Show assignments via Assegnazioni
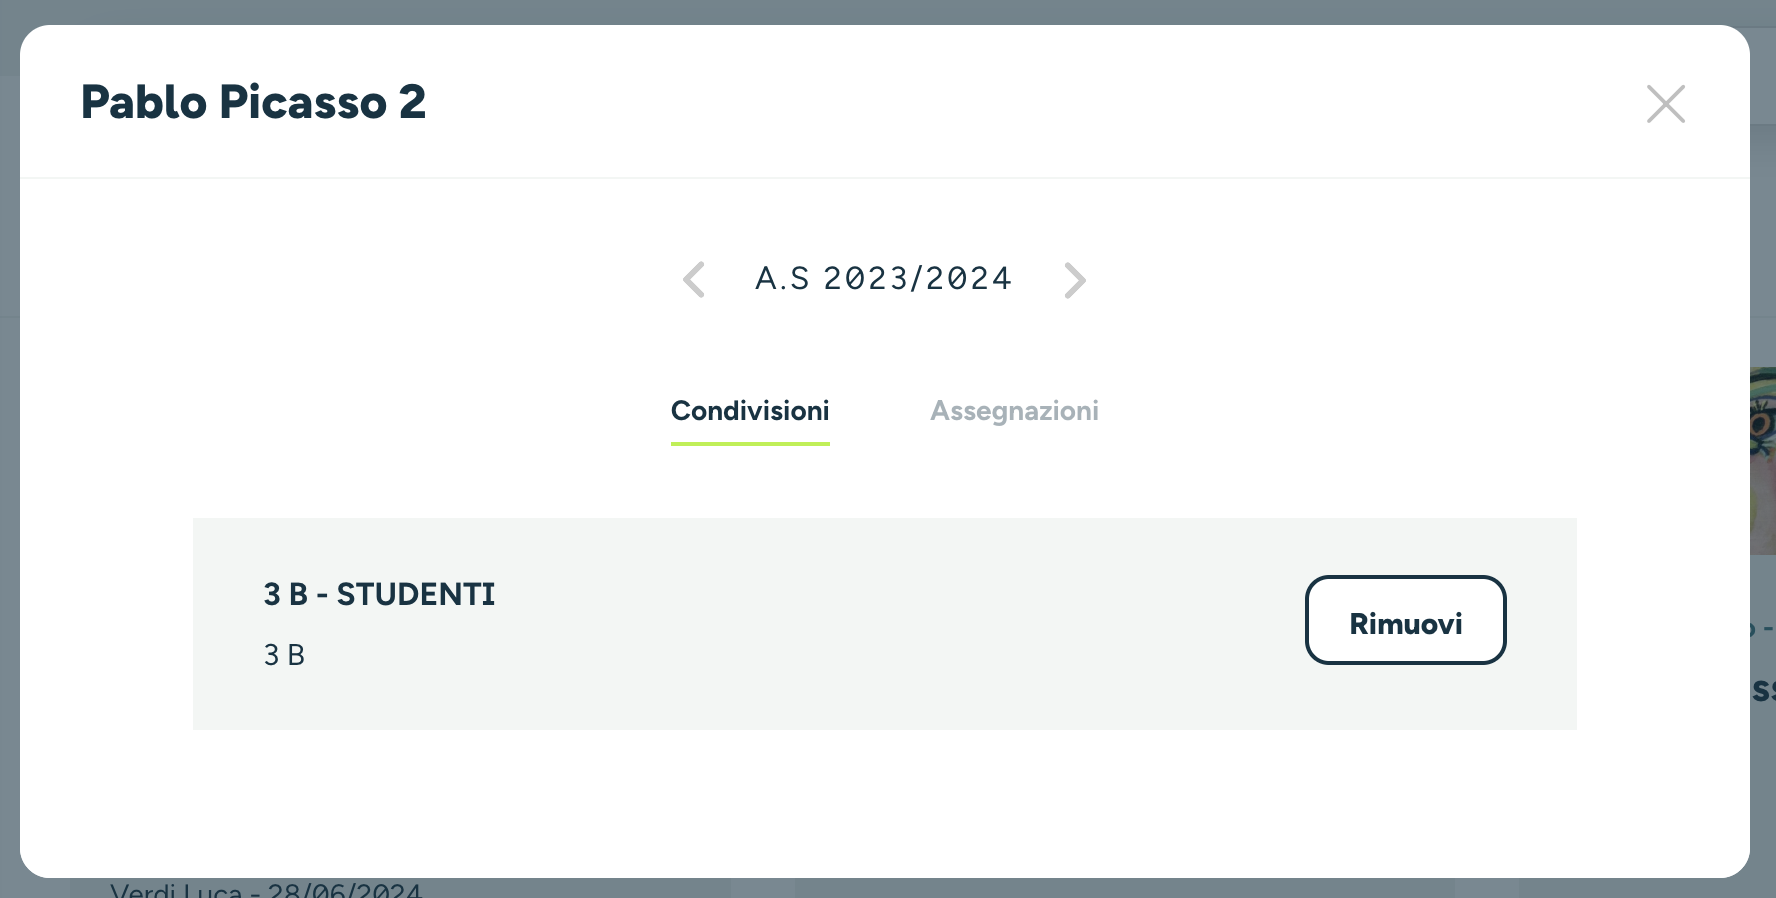The image size is (1776, 898). click(x=1014, y=411)
